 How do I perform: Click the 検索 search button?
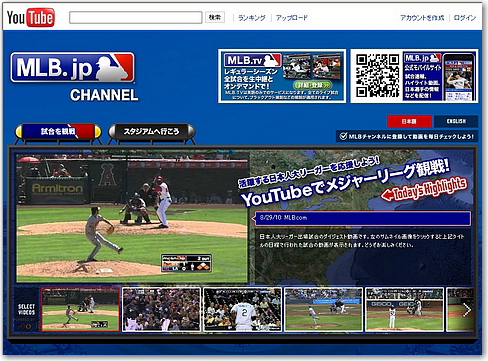(x=215, y=17)
